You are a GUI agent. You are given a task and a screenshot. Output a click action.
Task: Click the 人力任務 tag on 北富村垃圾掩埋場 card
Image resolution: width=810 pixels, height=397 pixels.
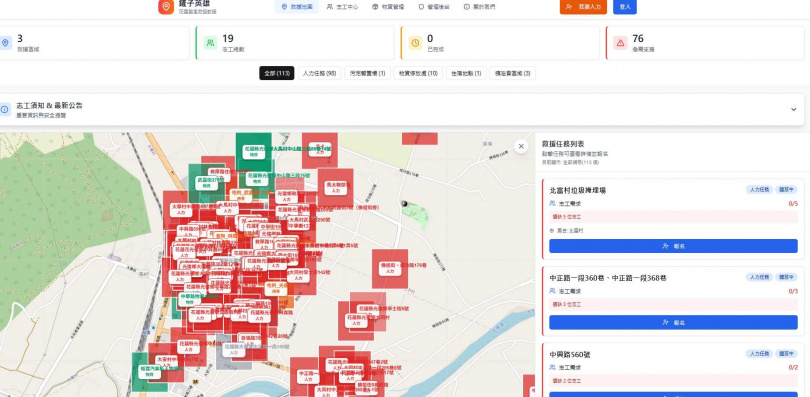coord(759,189)
